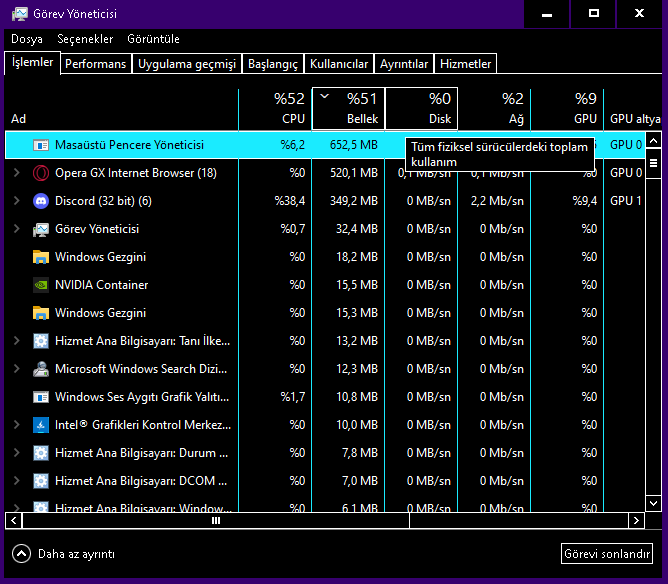Image resolution: width=668 pixels, height=584 pixels.
Task: Click the Opera GX Internet Browser icon
Action: (x=41, y=173)
